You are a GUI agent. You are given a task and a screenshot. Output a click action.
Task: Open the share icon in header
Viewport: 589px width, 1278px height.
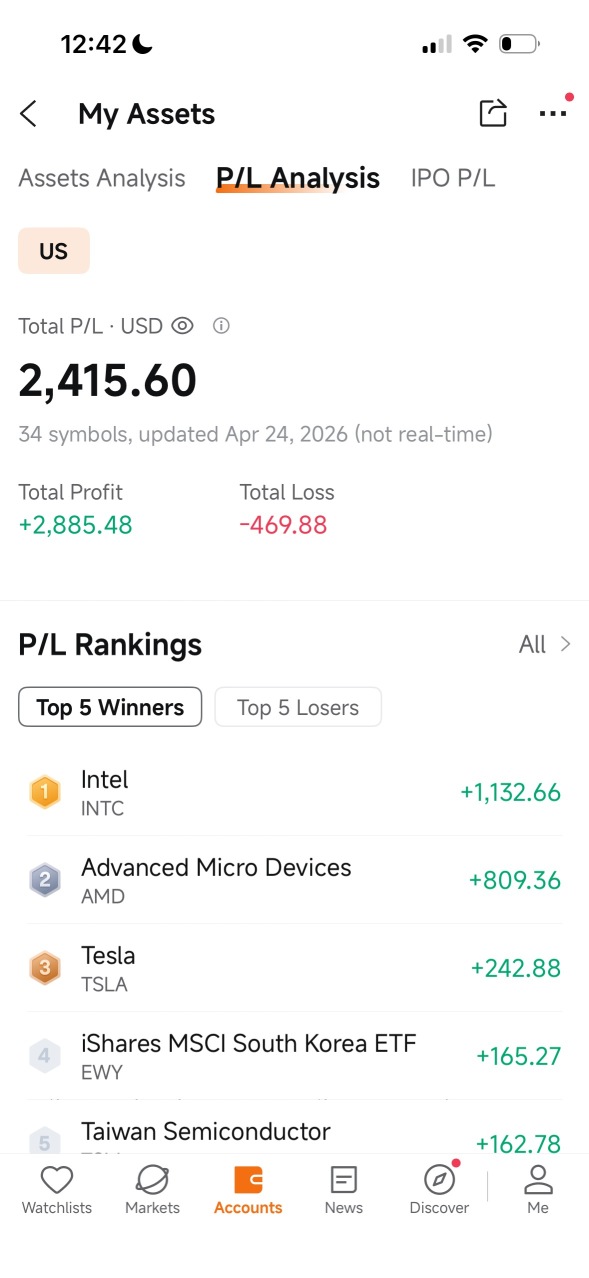coord(493,113)
